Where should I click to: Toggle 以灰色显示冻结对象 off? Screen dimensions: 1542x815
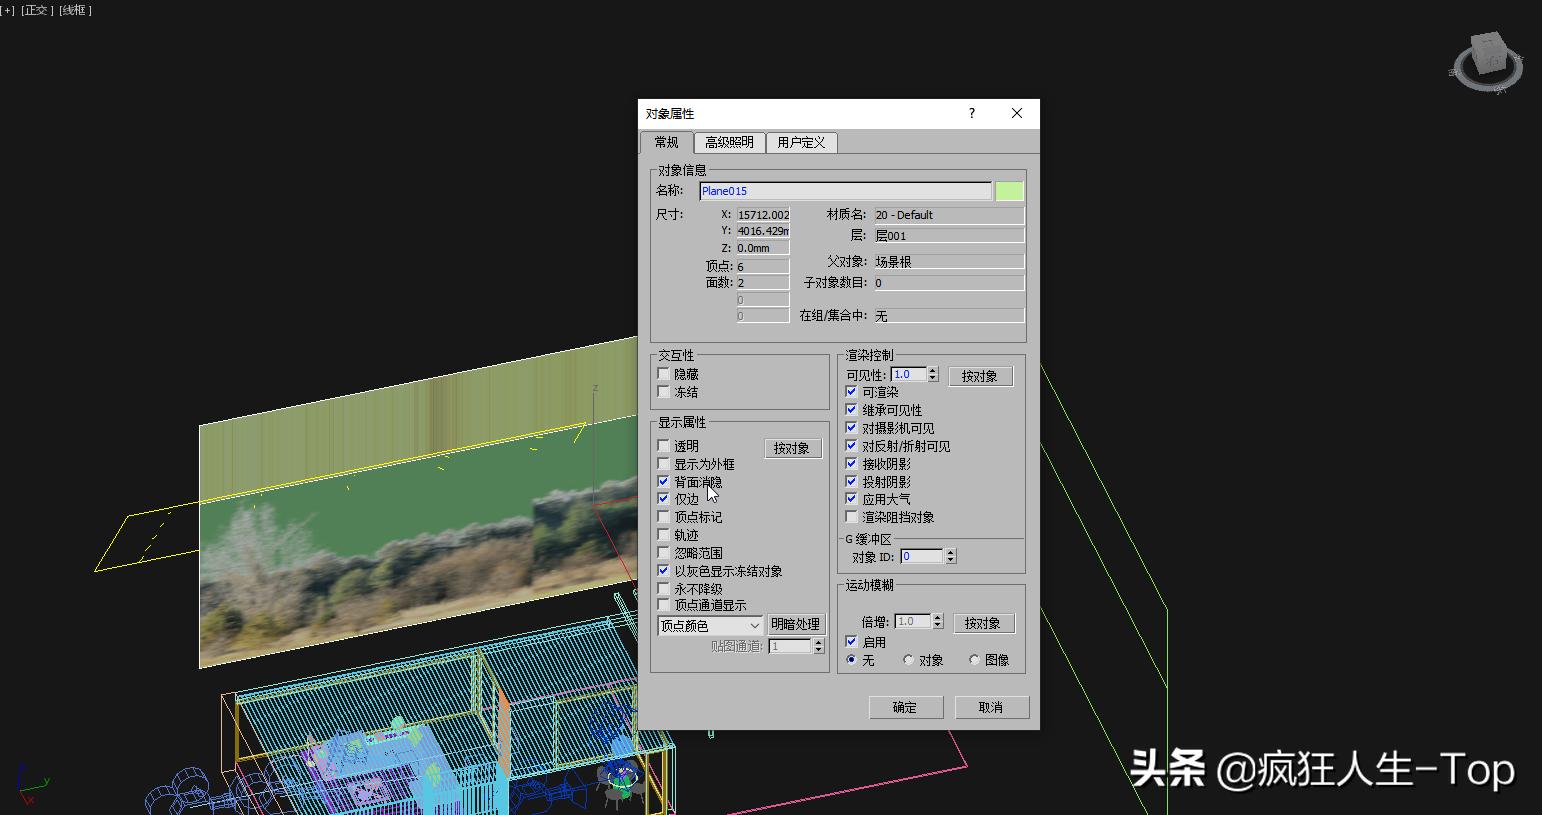coord(664,570)
